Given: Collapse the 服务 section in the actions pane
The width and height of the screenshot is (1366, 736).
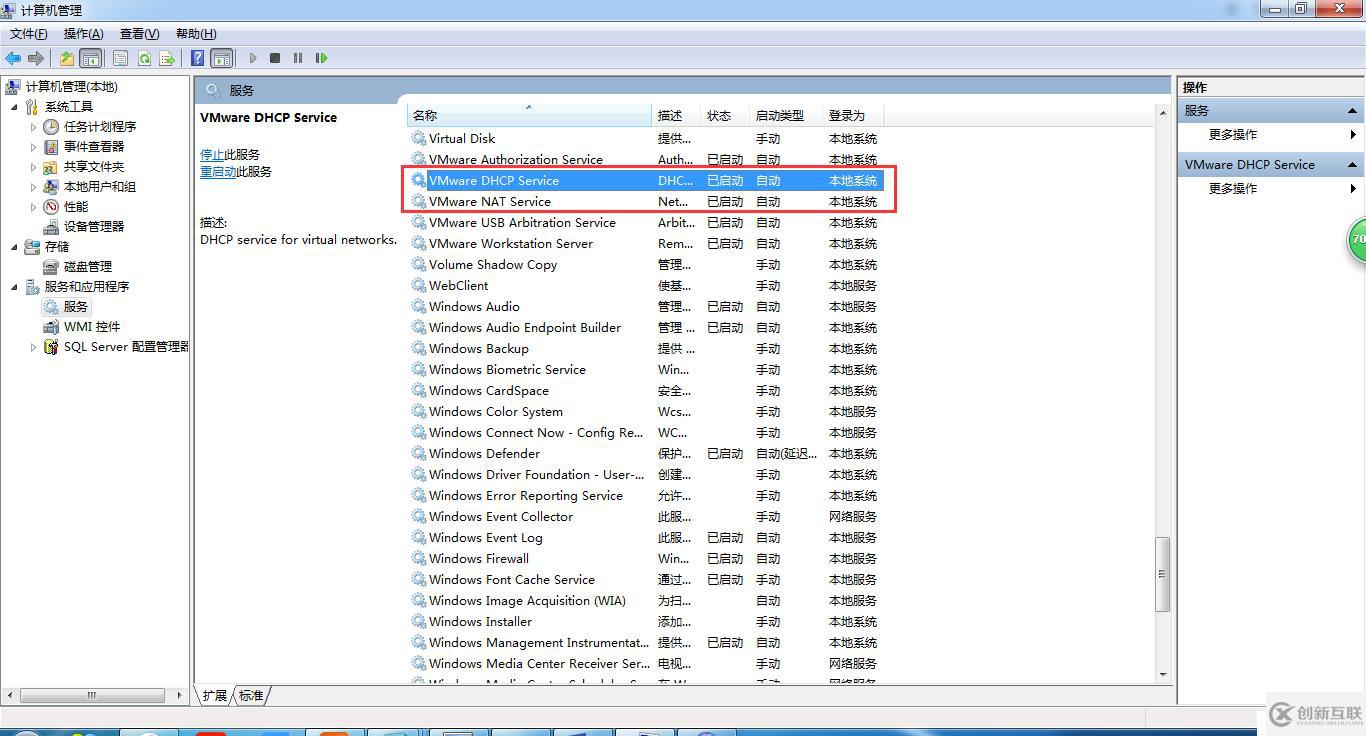Looking at the screenshot, I should click(1353, 111).
